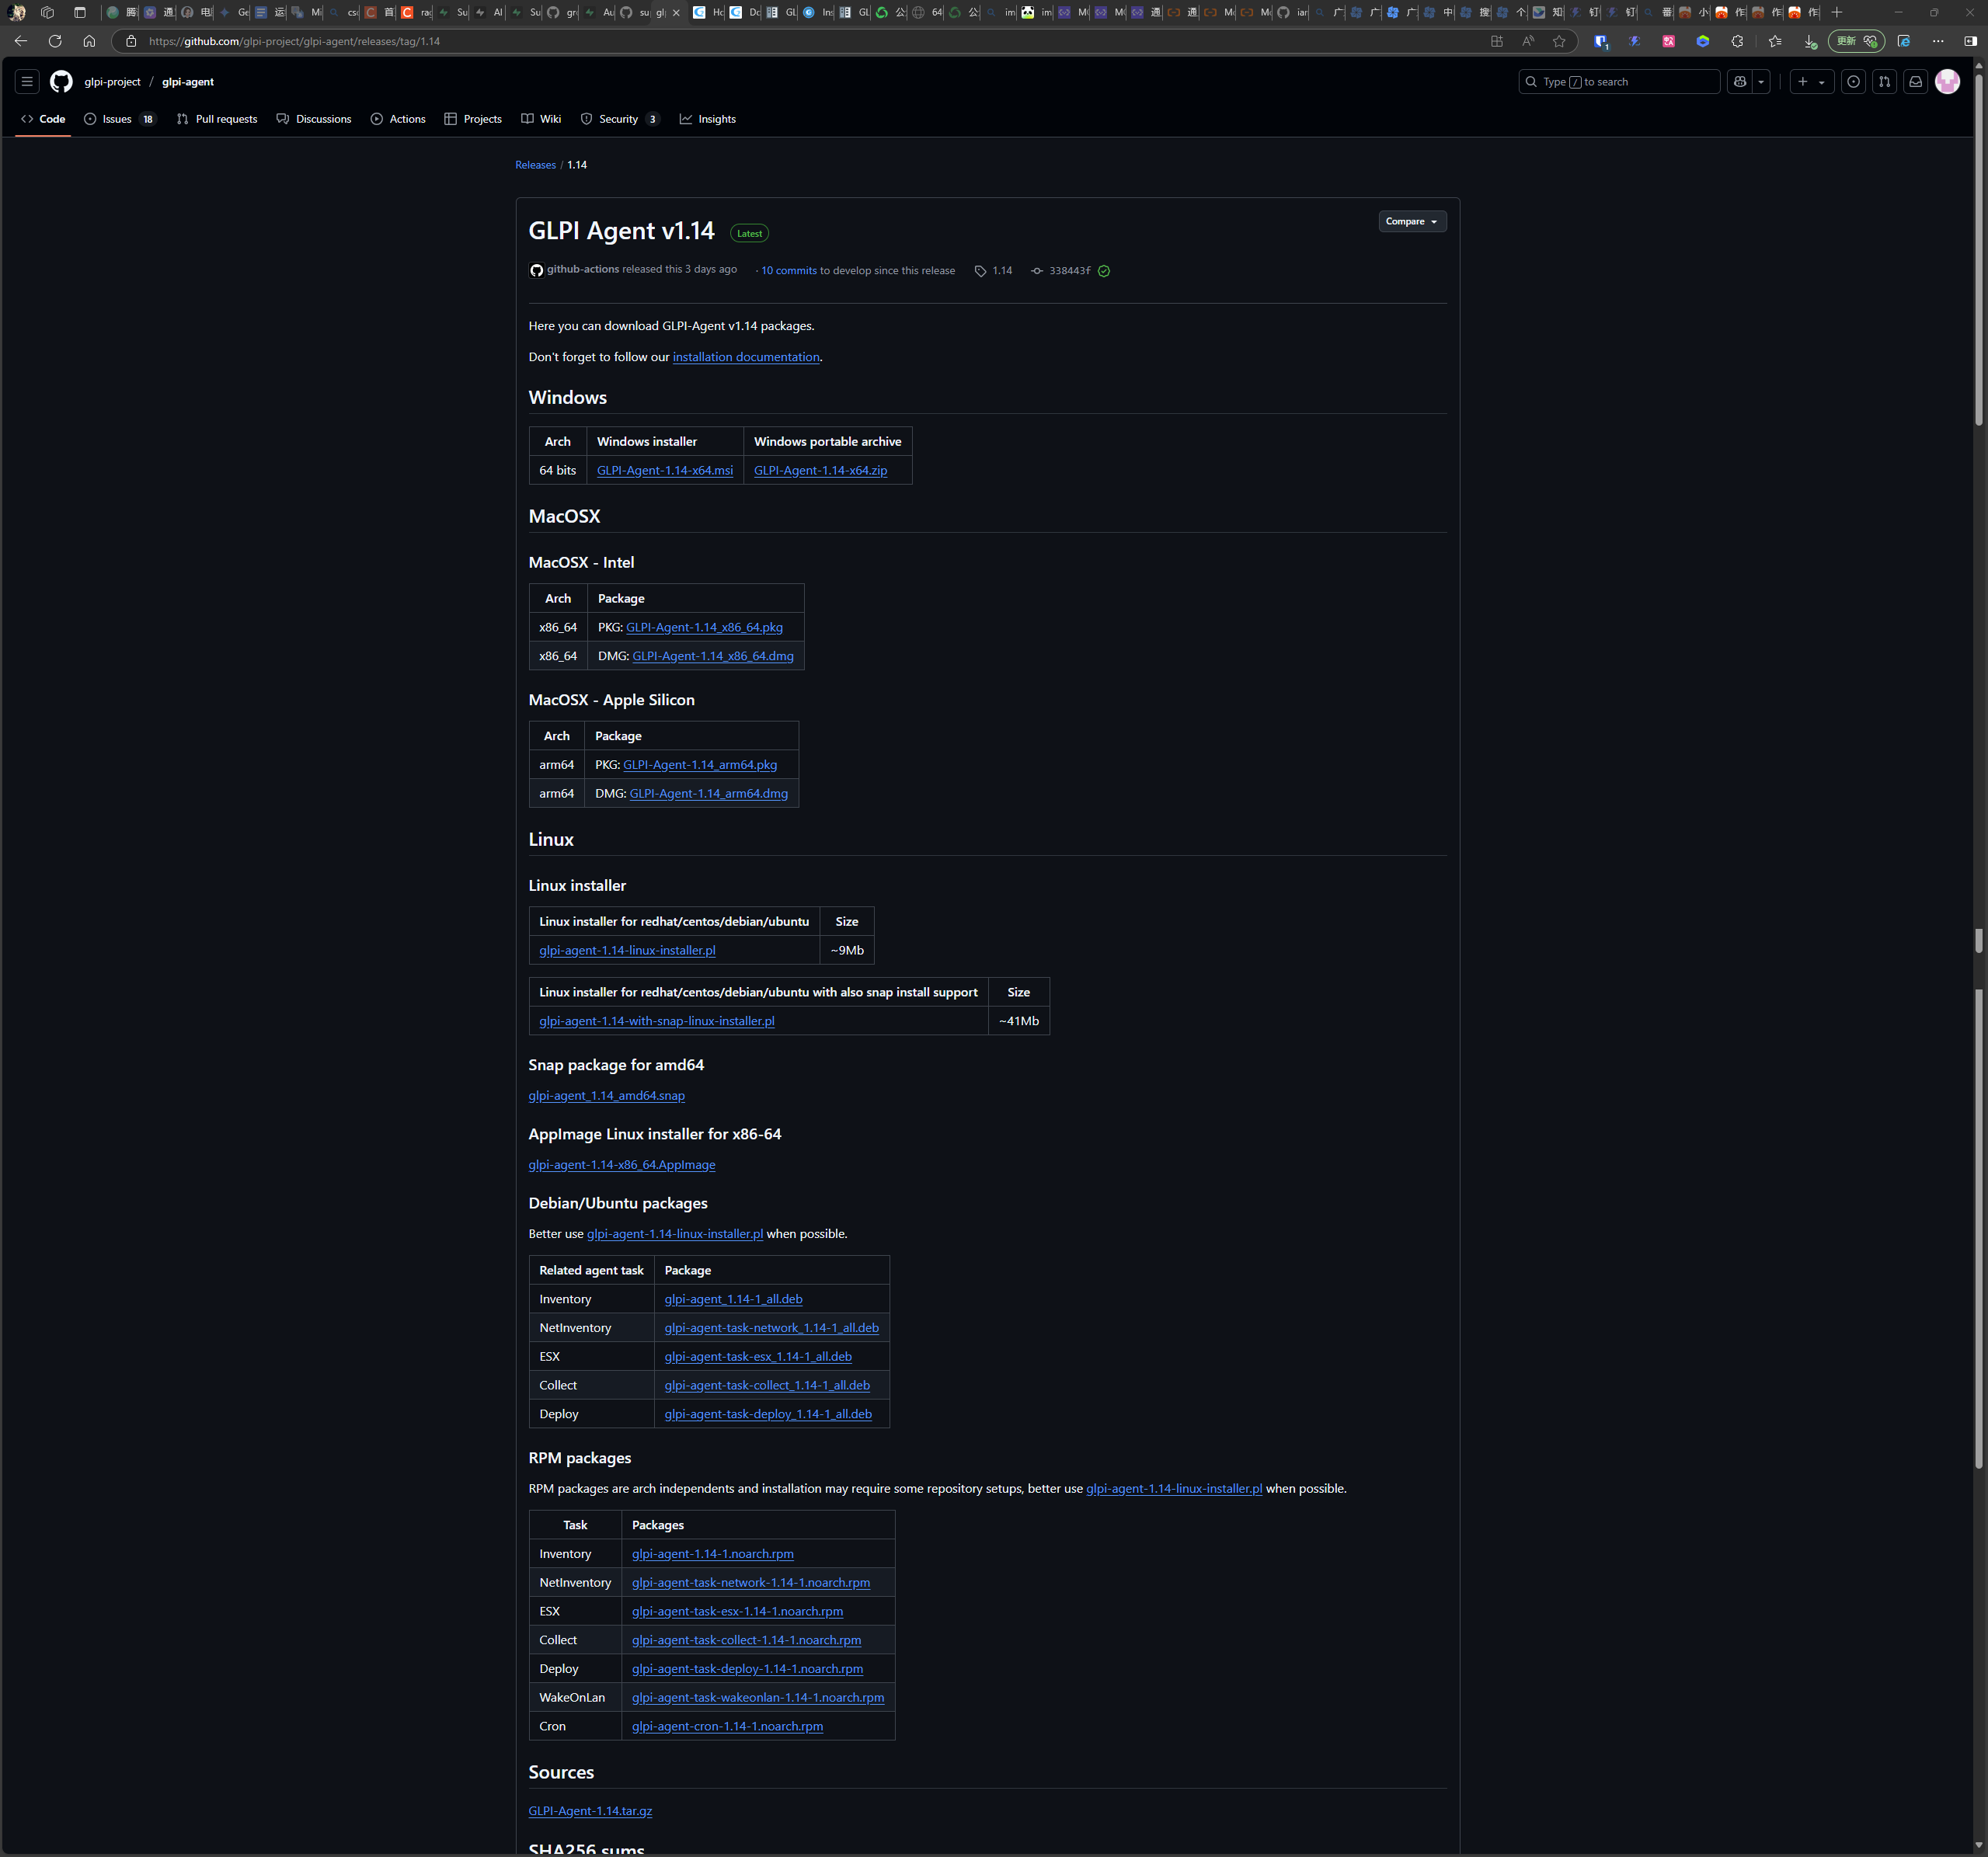
Task: Open the Bitwarden extension icon
Action: 1601,41
